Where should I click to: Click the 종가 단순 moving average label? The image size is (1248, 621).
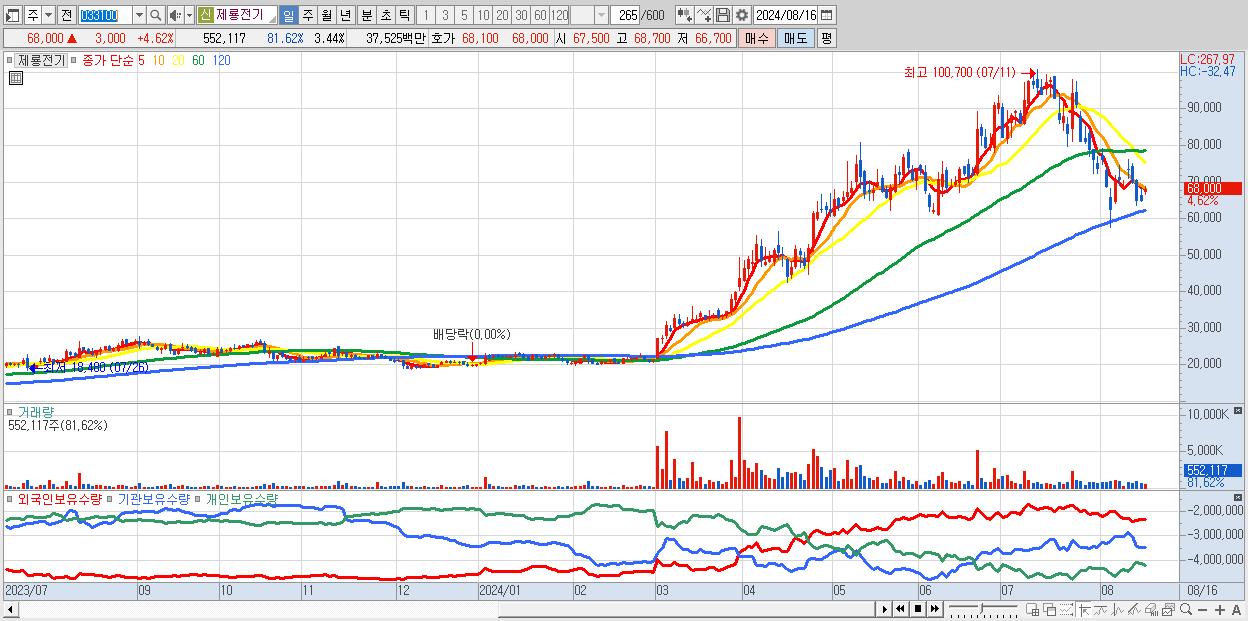pos(108,60)
